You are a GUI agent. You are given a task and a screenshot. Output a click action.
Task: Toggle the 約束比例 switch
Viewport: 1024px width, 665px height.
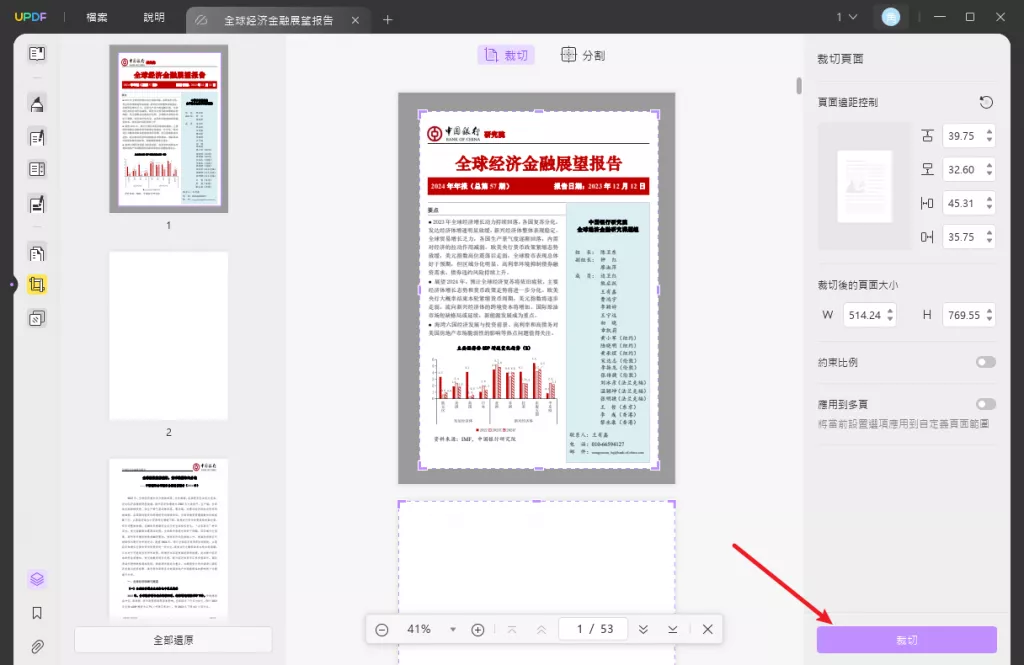[x=985, y=362]
